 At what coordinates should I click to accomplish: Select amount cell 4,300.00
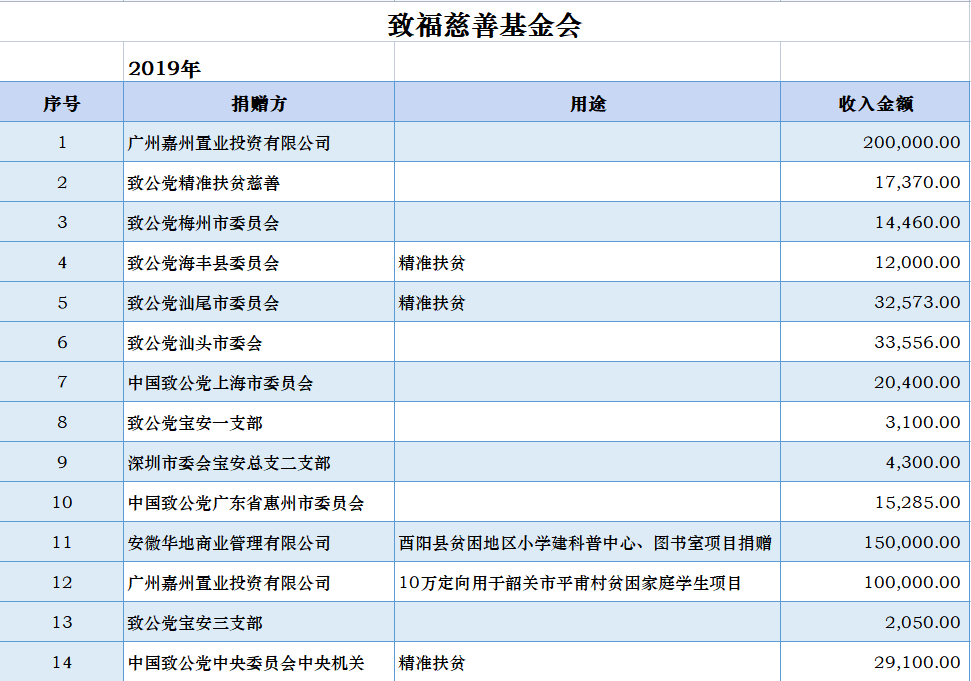coord(875,462)
